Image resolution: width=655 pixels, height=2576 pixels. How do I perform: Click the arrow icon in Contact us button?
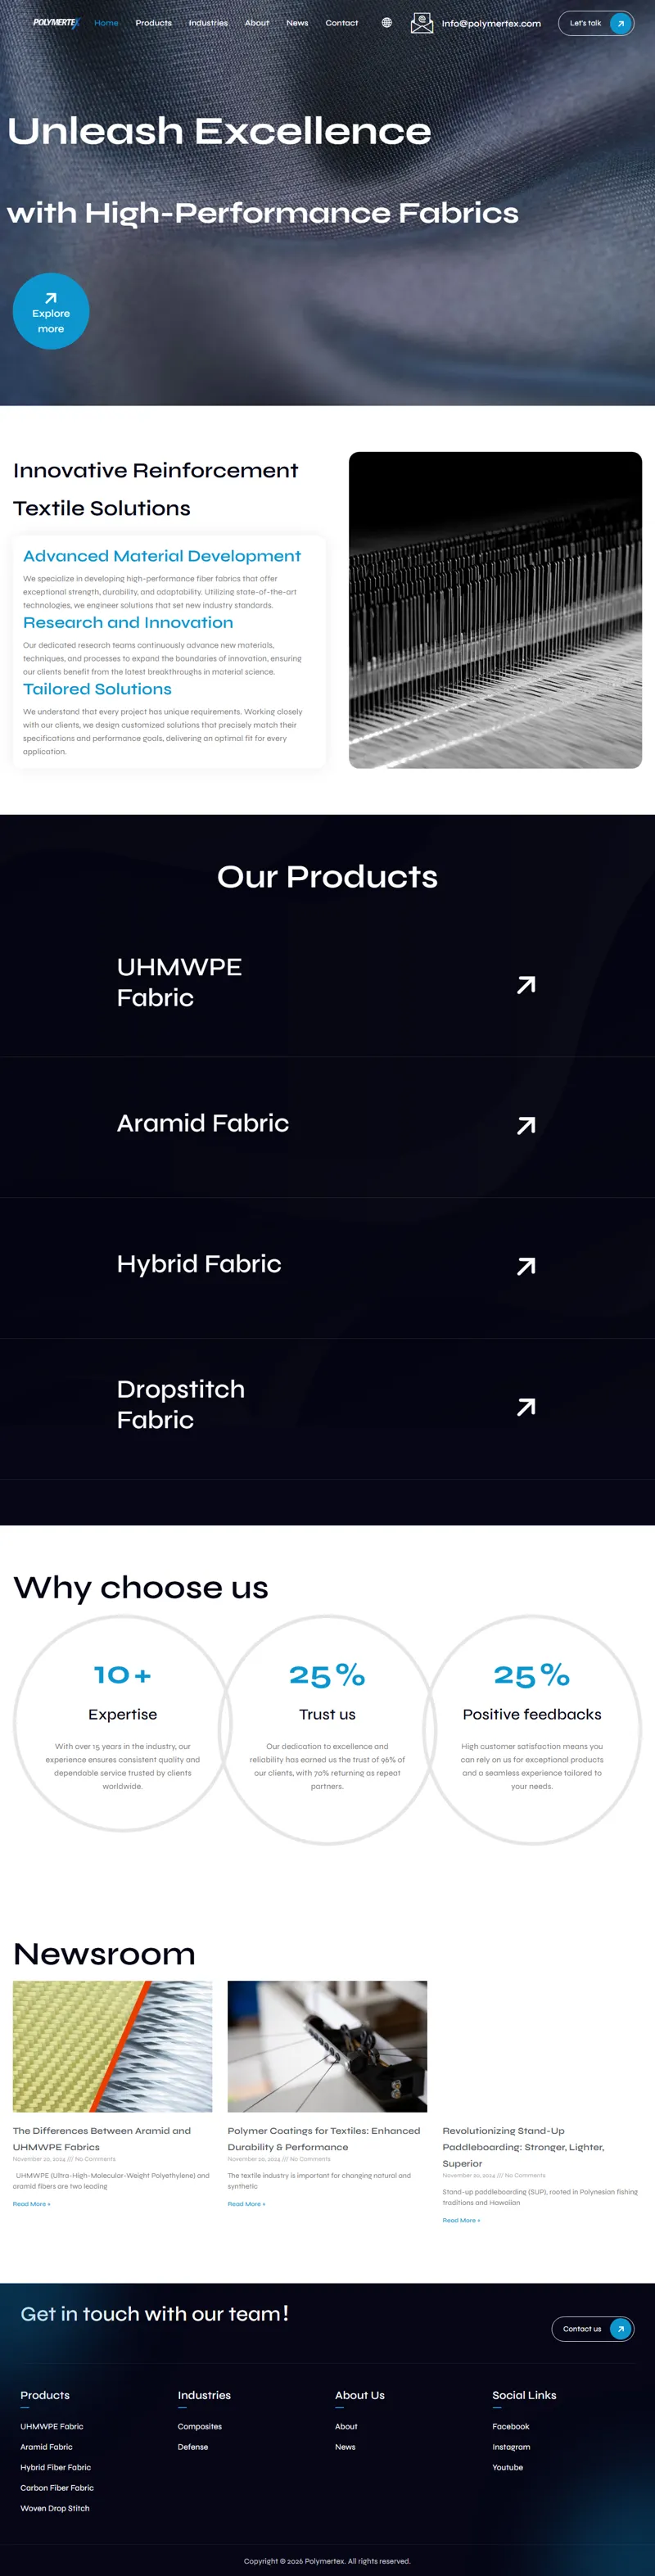620,2329
